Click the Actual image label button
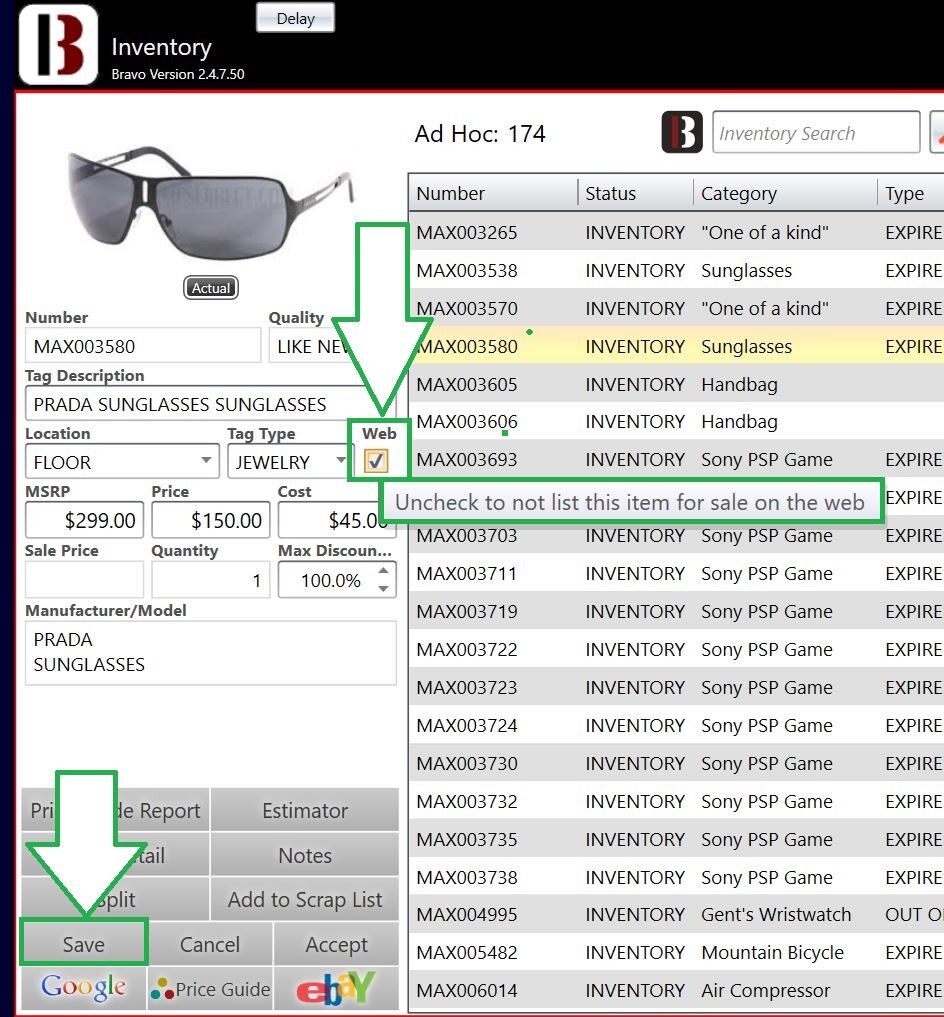Viewport: 944px width, 1017px height. (x=211, y=287)
